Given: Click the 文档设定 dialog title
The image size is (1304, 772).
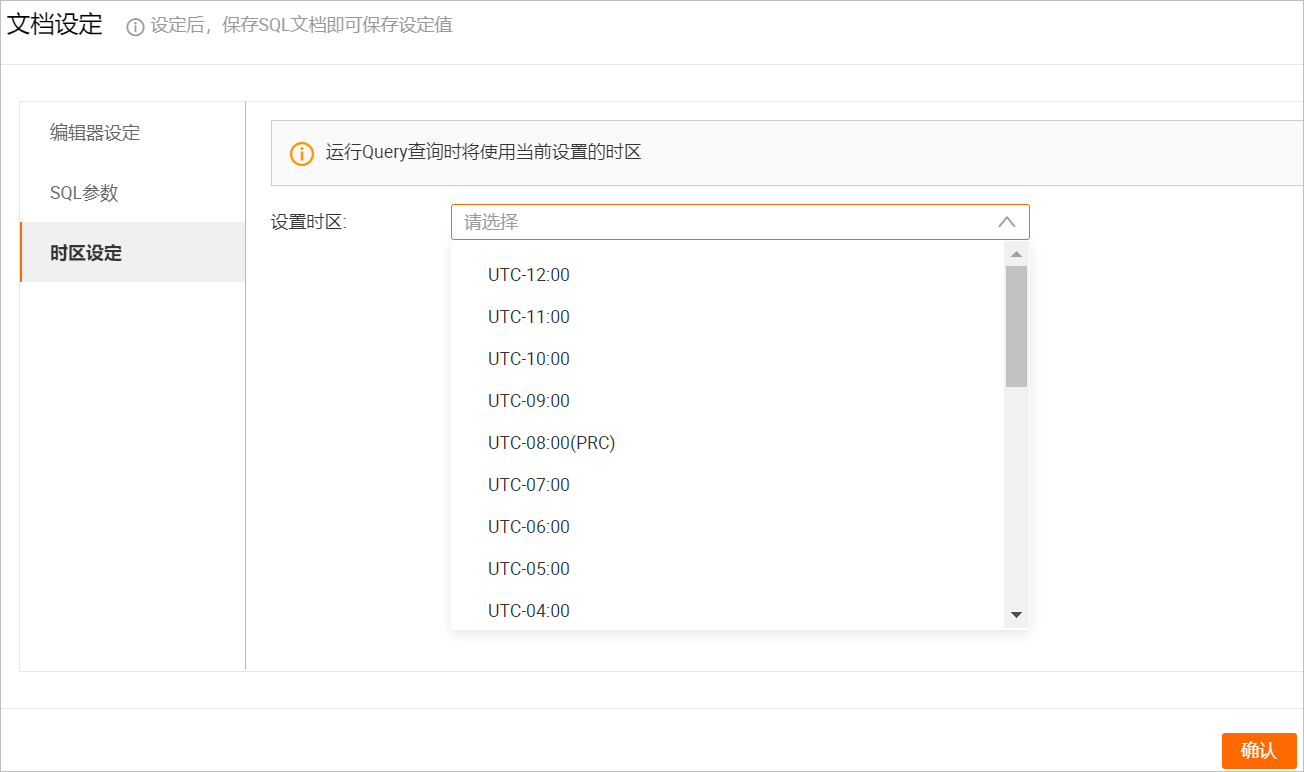Looking at the screenshot, I should (x=55, y=26).
